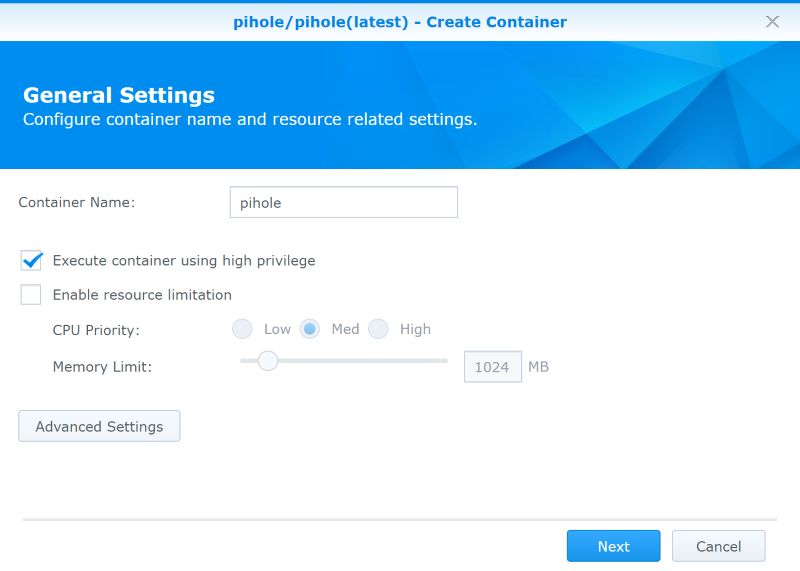Viewport: 800px width, 571px height.
Task: Click the 'Execute container using high privilege' label text
Action: point(184,261)
